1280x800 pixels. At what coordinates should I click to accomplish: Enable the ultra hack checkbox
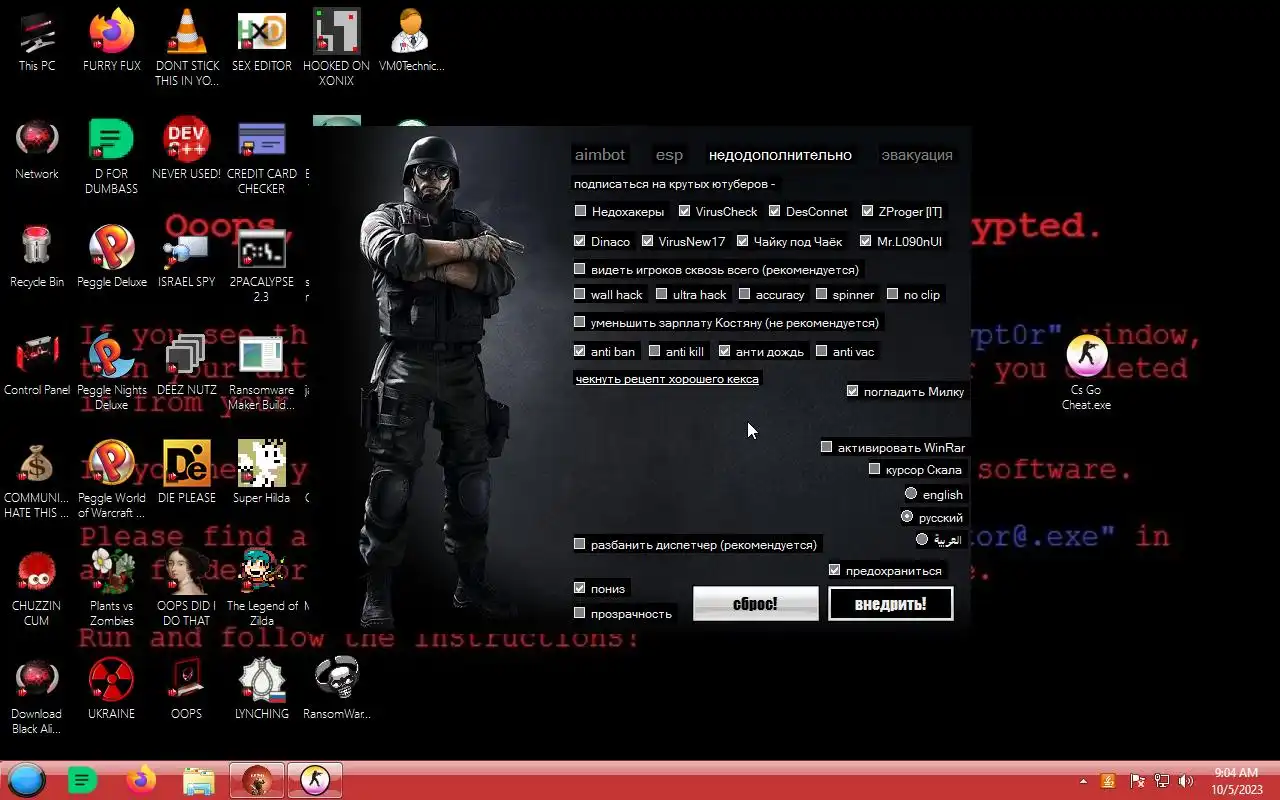[661, 294]
